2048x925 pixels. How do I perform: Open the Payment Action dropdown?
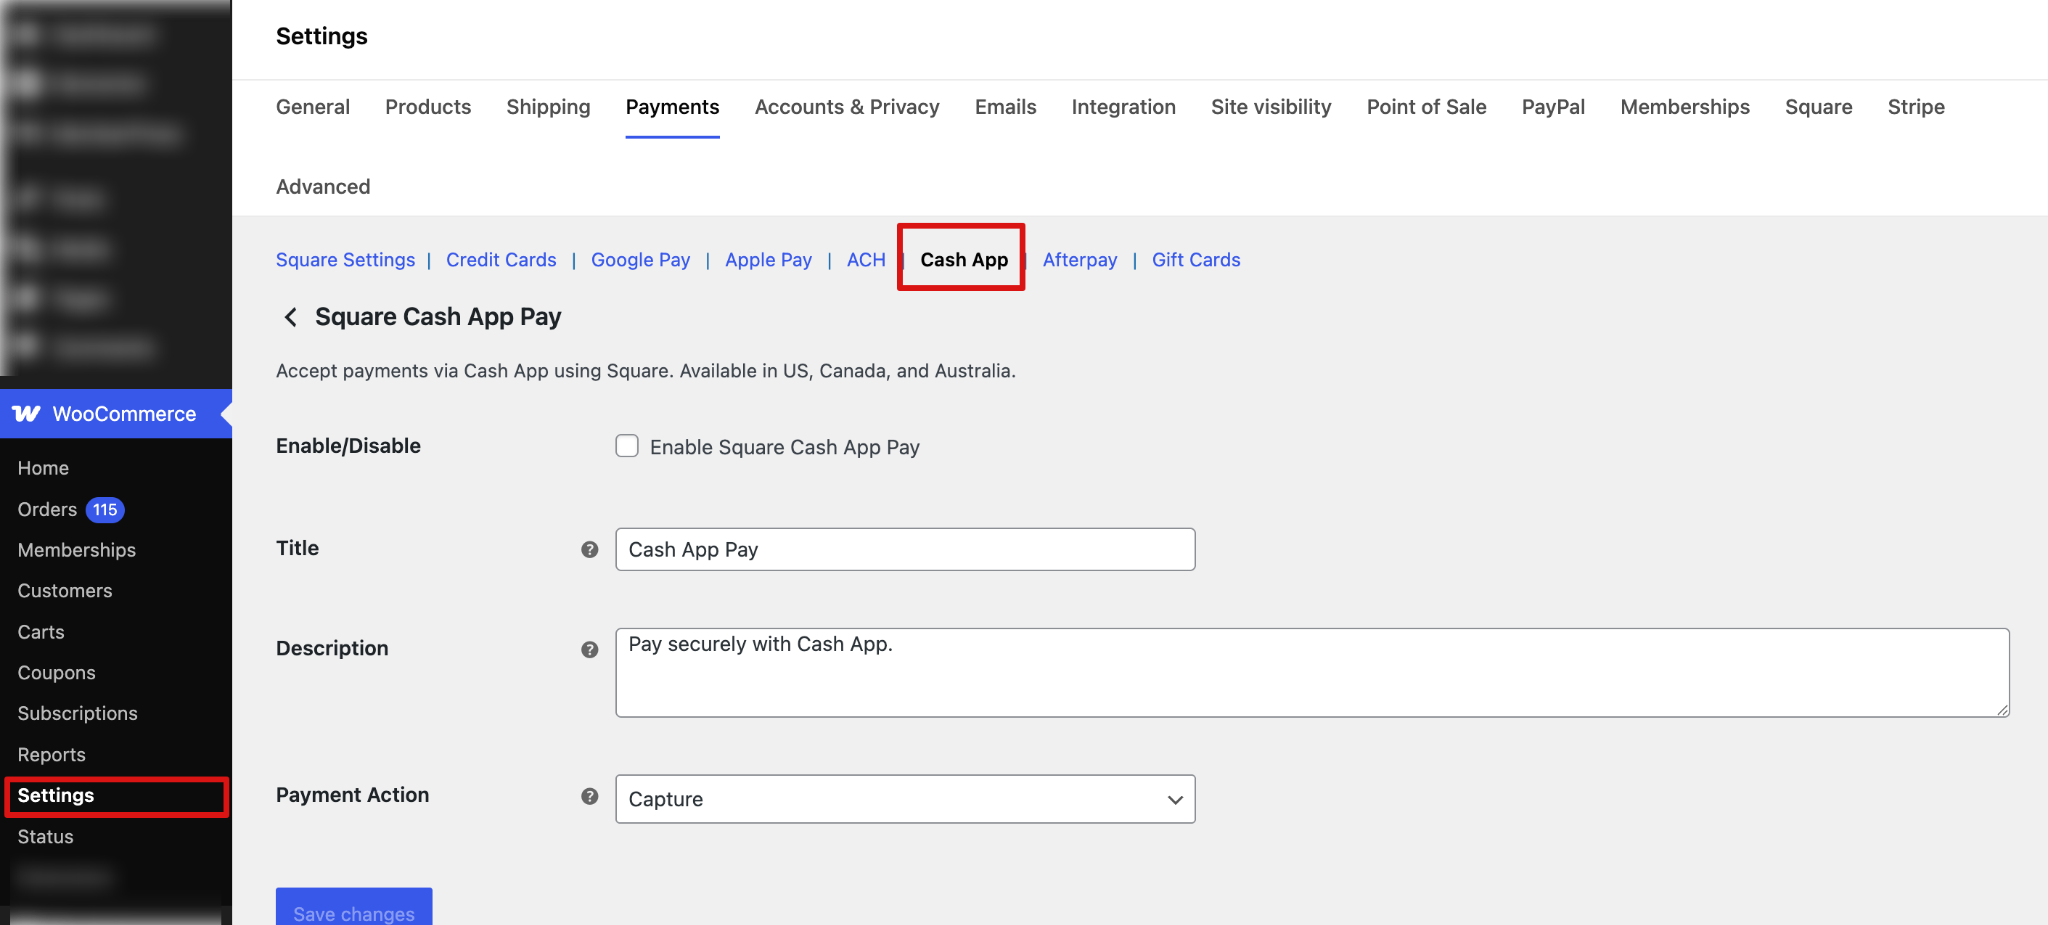[904, 799]
